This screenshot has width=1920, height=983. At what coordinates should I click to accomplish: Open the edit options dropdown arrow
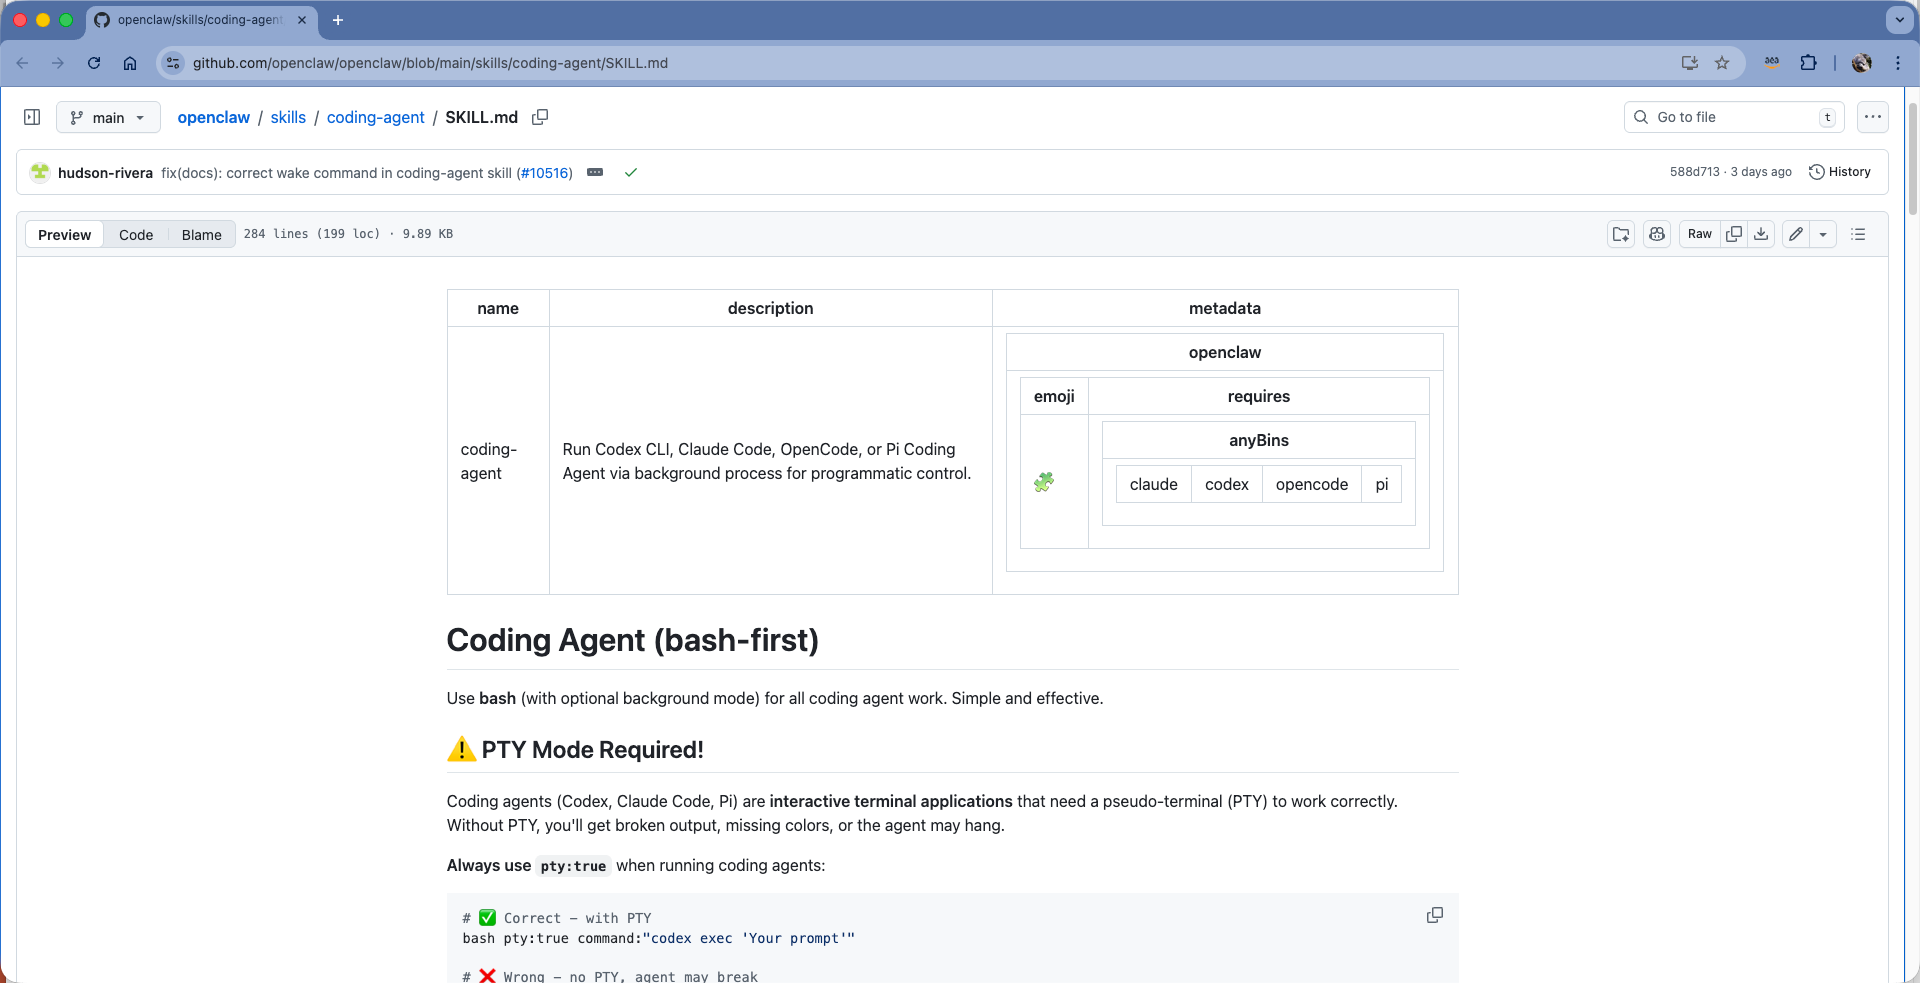(1823, 234)
